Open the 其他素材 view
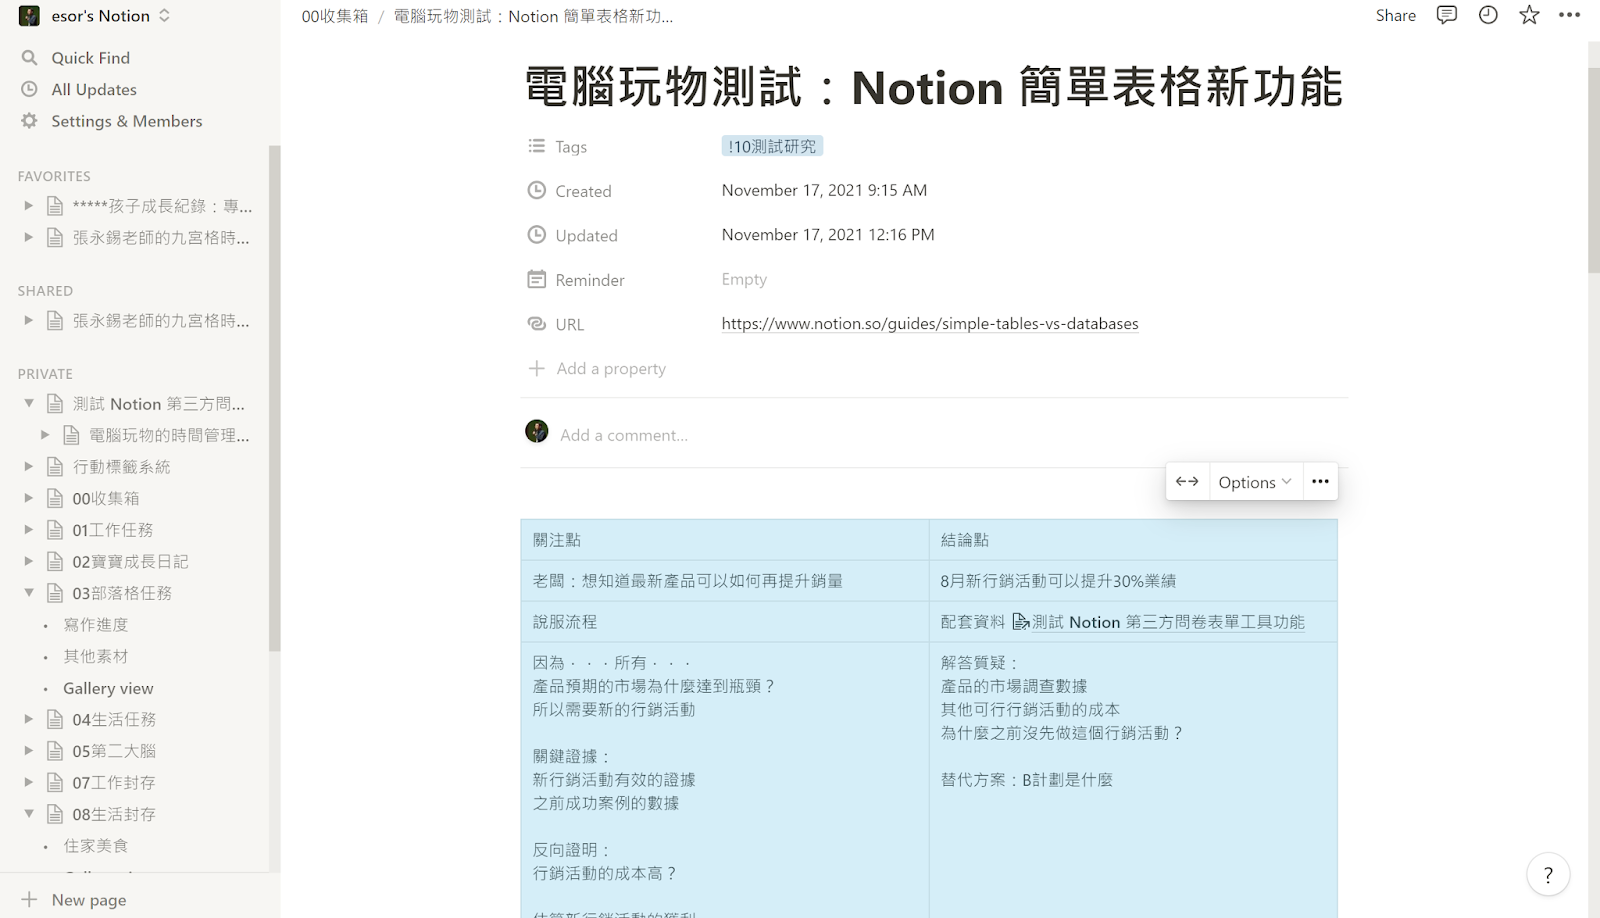1600x918 pixels. pyautogui.click(x=96, y=656)
